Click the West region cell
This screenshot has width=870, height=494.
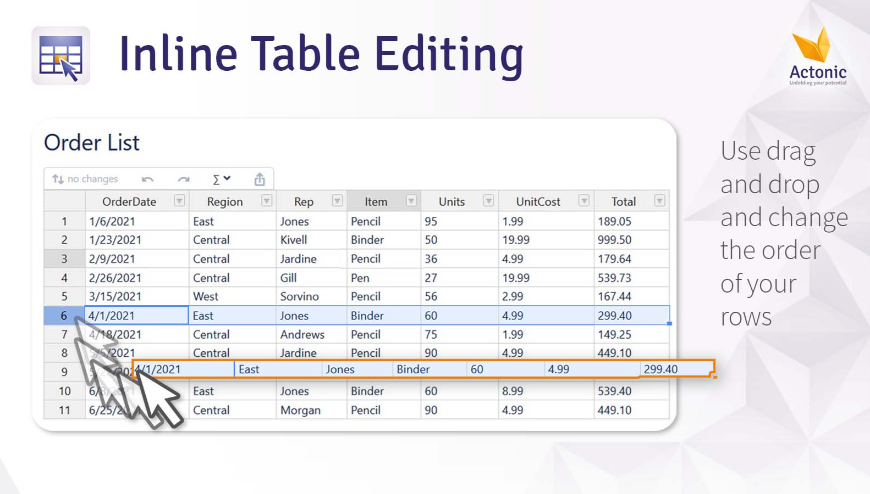click(232, 297)
